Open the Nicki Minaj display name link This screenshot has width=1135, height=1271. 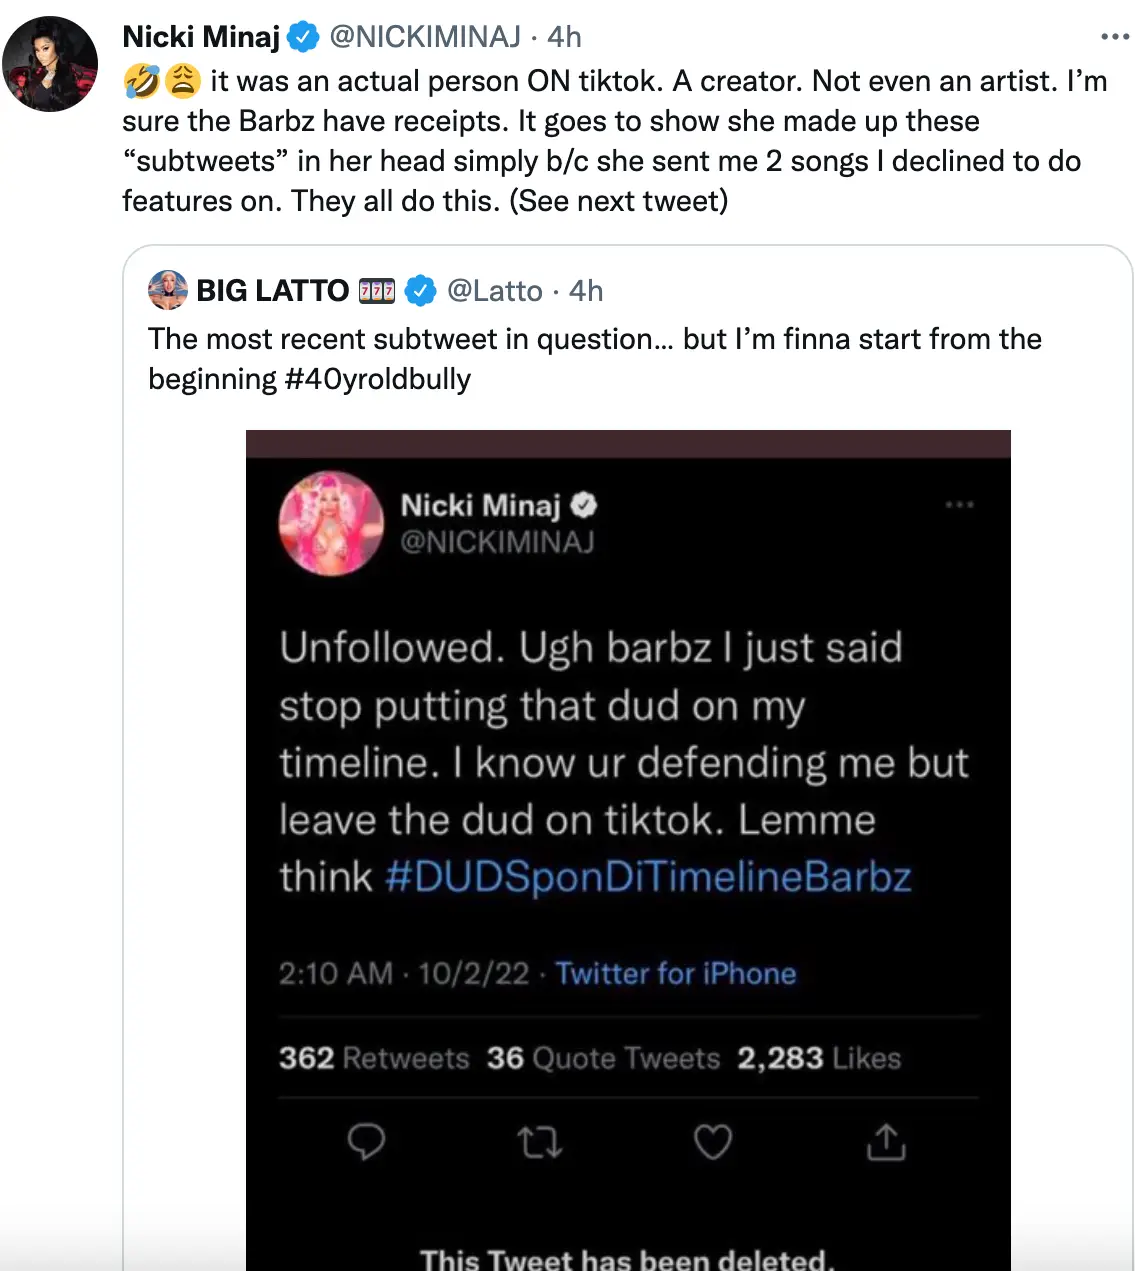201,37
